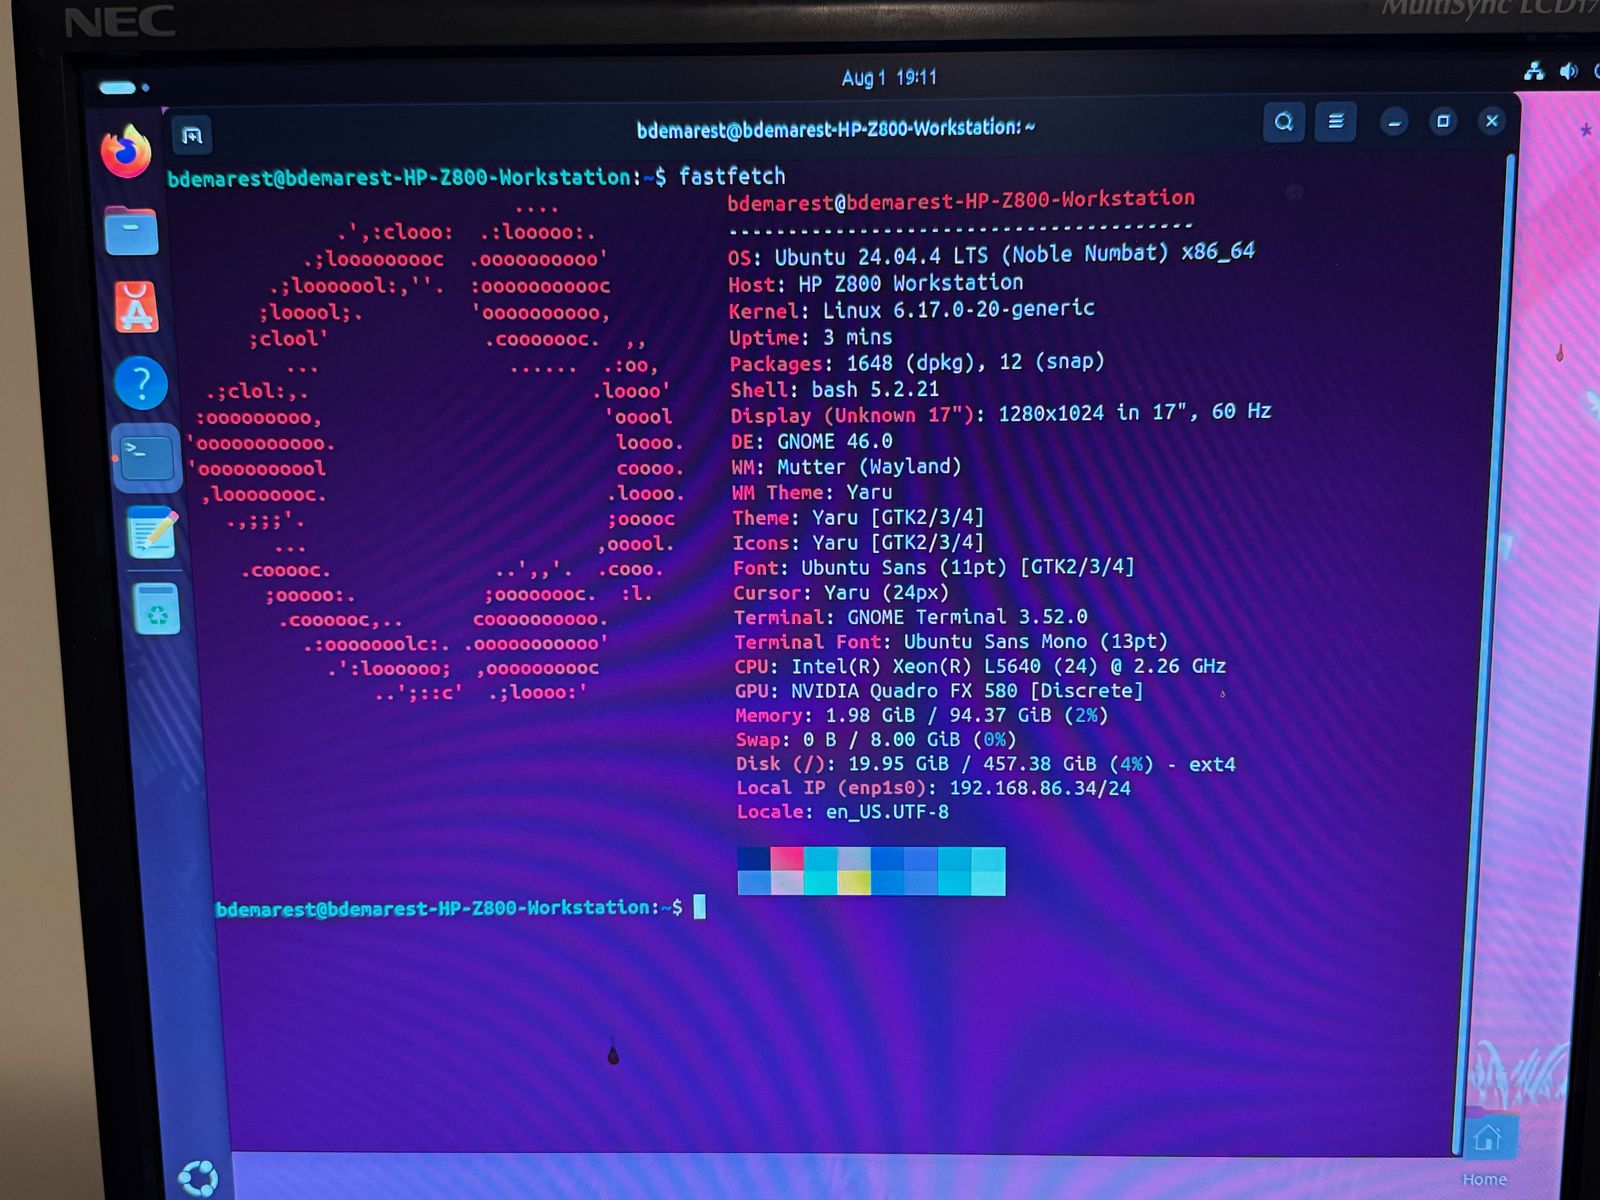Click the Display line '1280x1024 in 17", 60 Hz'
This screenshot has width=1600, height=1200.
coord(1001,413)
